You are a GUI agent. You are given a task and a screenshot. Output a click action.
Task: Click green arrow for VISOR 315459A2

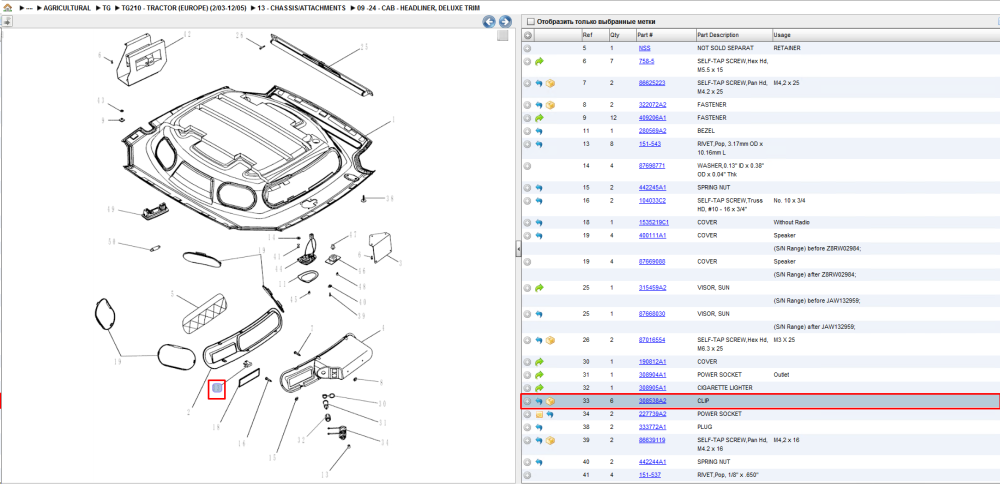click(539, 288)
